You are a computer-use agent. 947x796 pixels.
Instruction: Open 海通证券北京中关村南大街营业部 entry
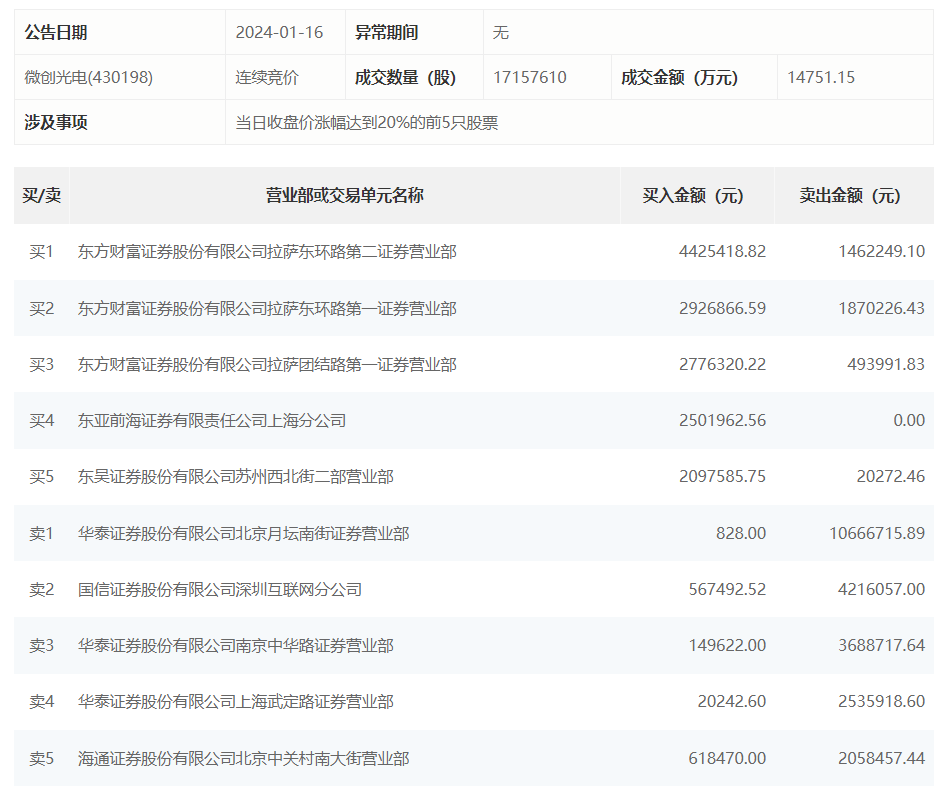coord(243,758)
